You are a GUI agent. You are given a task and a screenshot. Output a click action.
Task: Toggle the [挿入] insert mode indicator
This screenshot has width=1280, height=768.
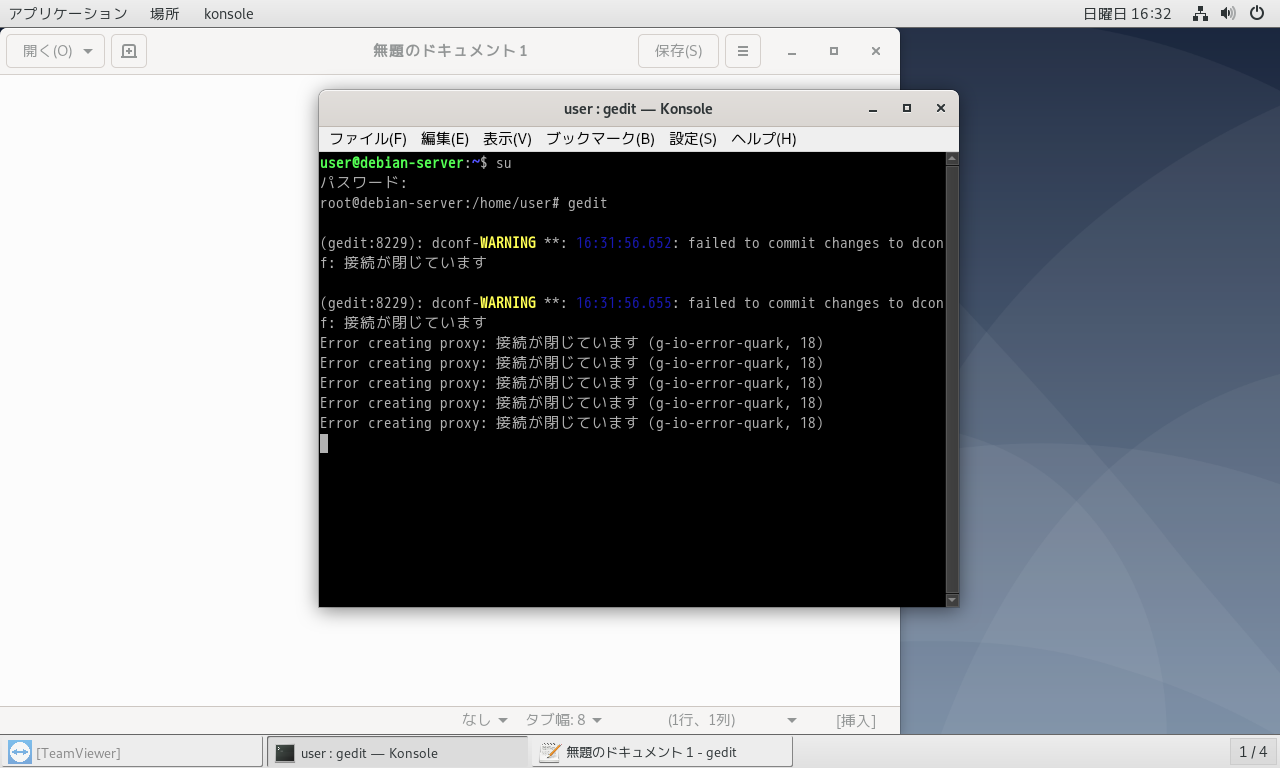pos(855,720)
